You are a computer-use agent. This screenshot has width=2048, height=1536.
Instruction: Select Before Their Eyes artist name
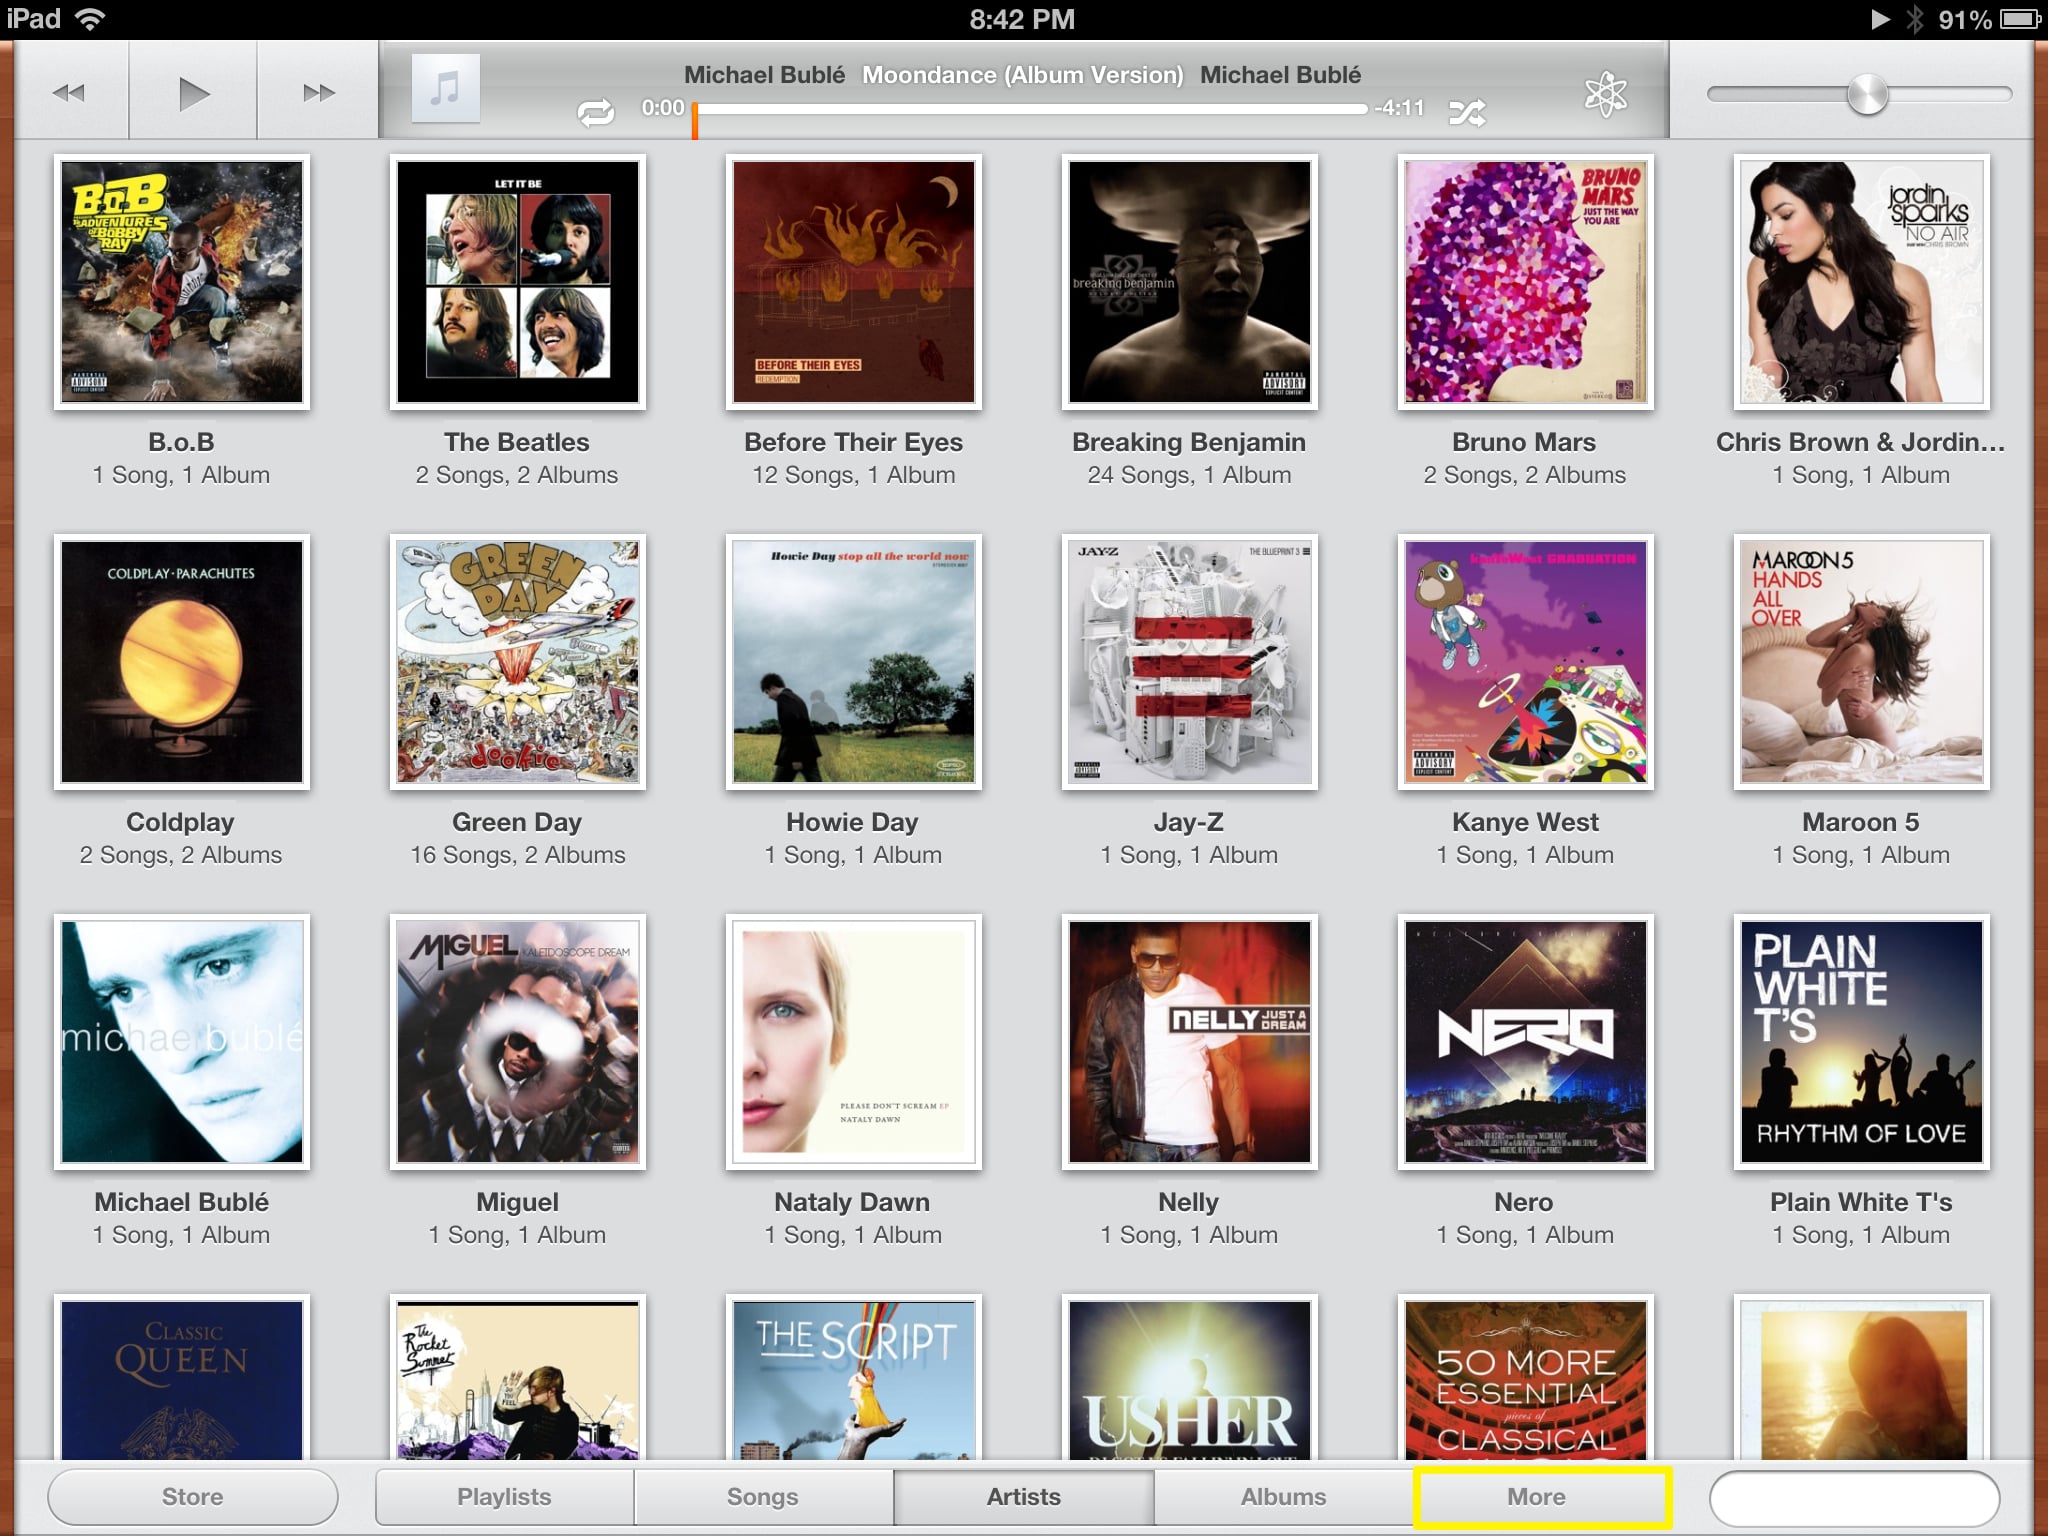853,443
